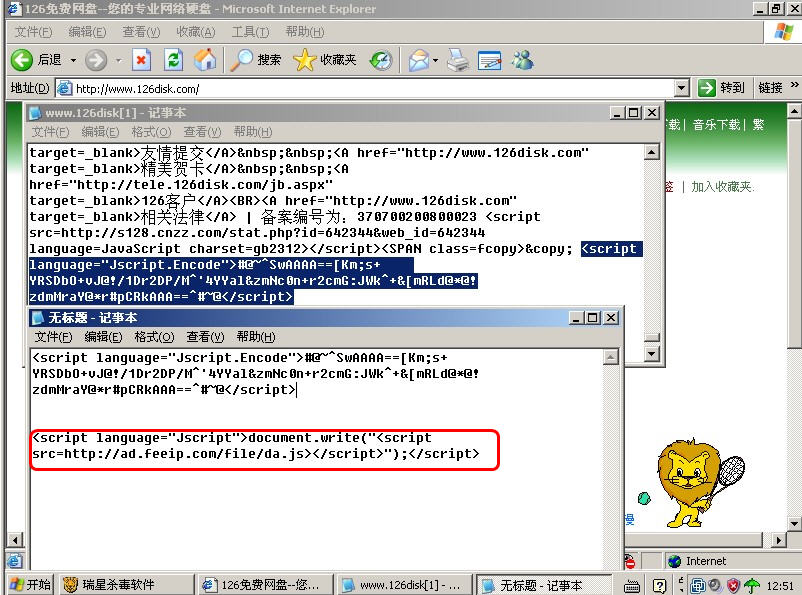Click the network monitors tray icon
802x595 pixels.
698,585
